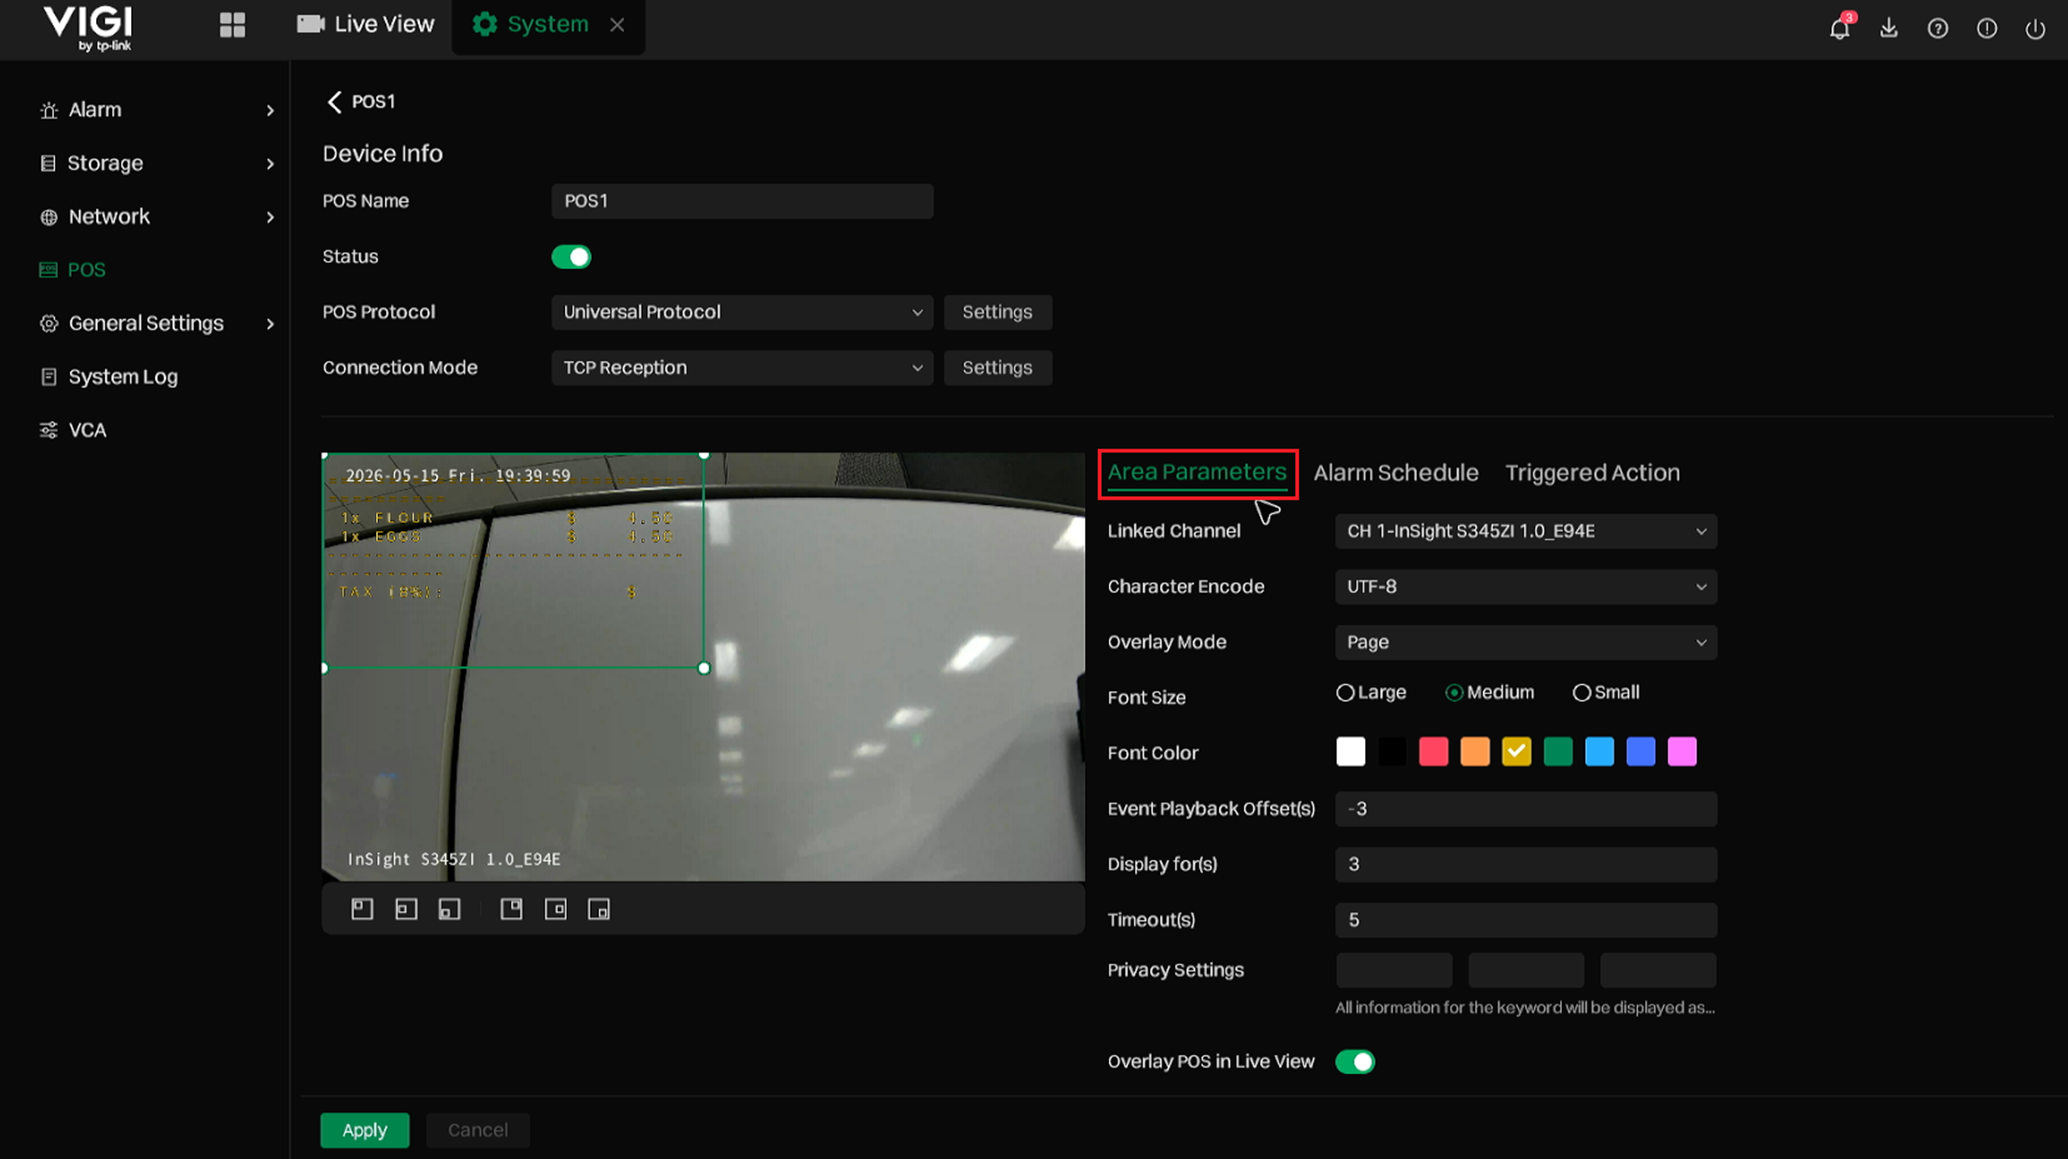
Task: Click the Cancel button
Action: tap(478, 1130)
